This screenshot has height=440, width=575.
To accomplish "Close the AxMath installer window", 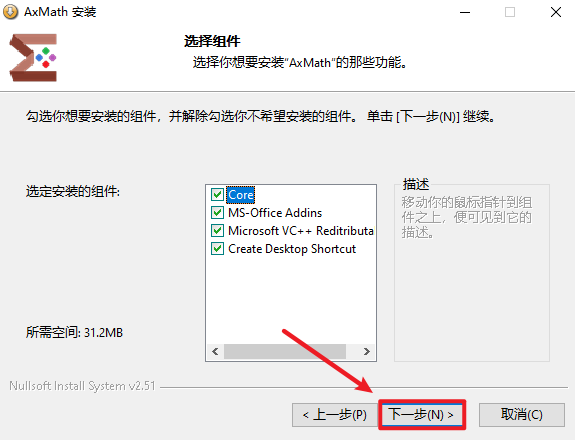I will pos(556,12).
